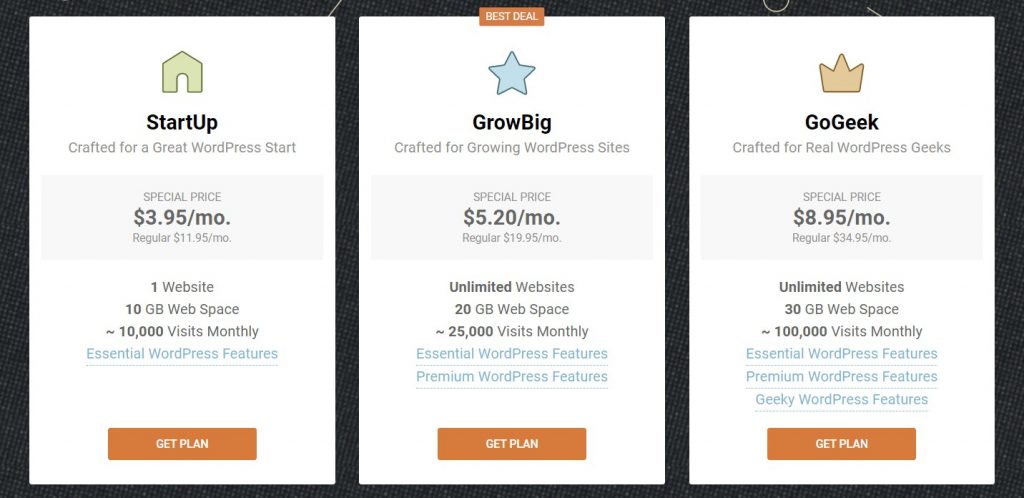The width and height of the screenshot is (1024, 498).
Task: Open GoGeek Premium WordPress Features link
Action: tap(841, 377)
